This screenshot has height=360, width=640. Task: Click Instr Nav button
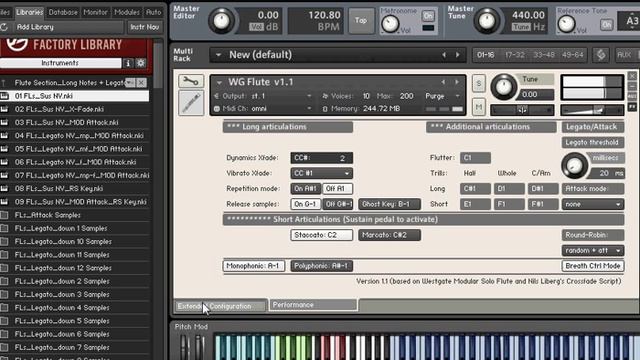[144, 27]
